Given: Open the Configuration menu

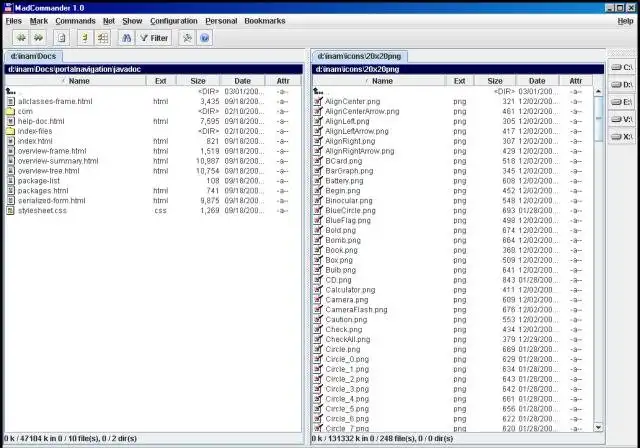Looking at the screenshot, I should point(173,21).
